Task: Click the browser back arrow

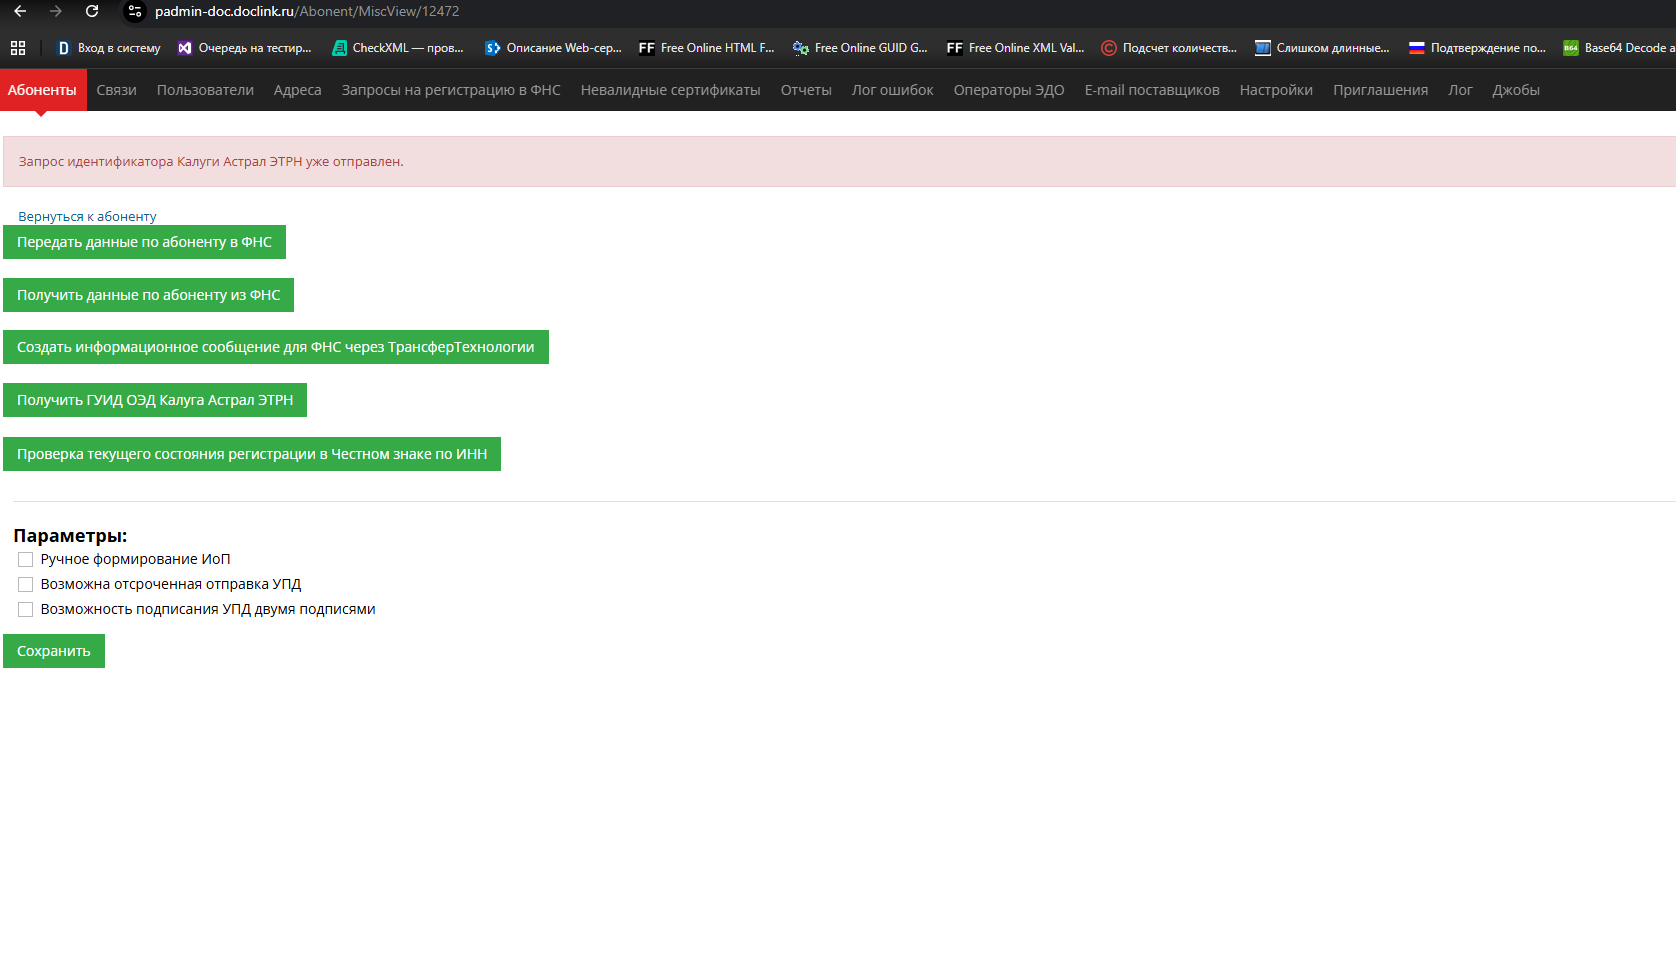Action: click(20, 11)
